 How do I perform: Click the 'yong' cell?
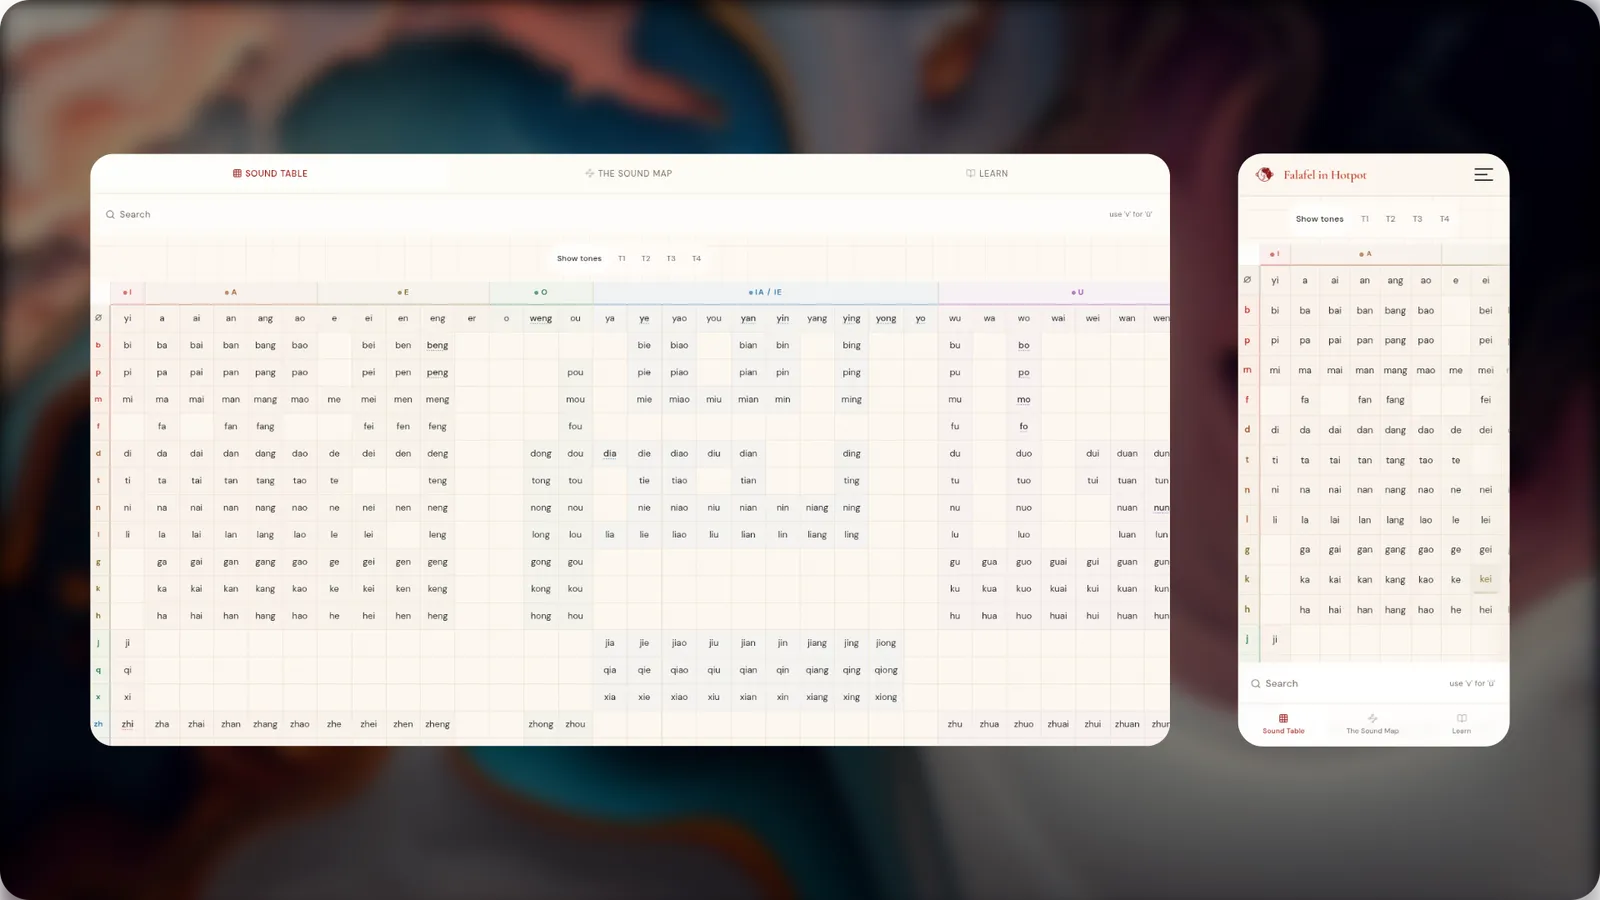pyautogui.click(x=886, y=319)
